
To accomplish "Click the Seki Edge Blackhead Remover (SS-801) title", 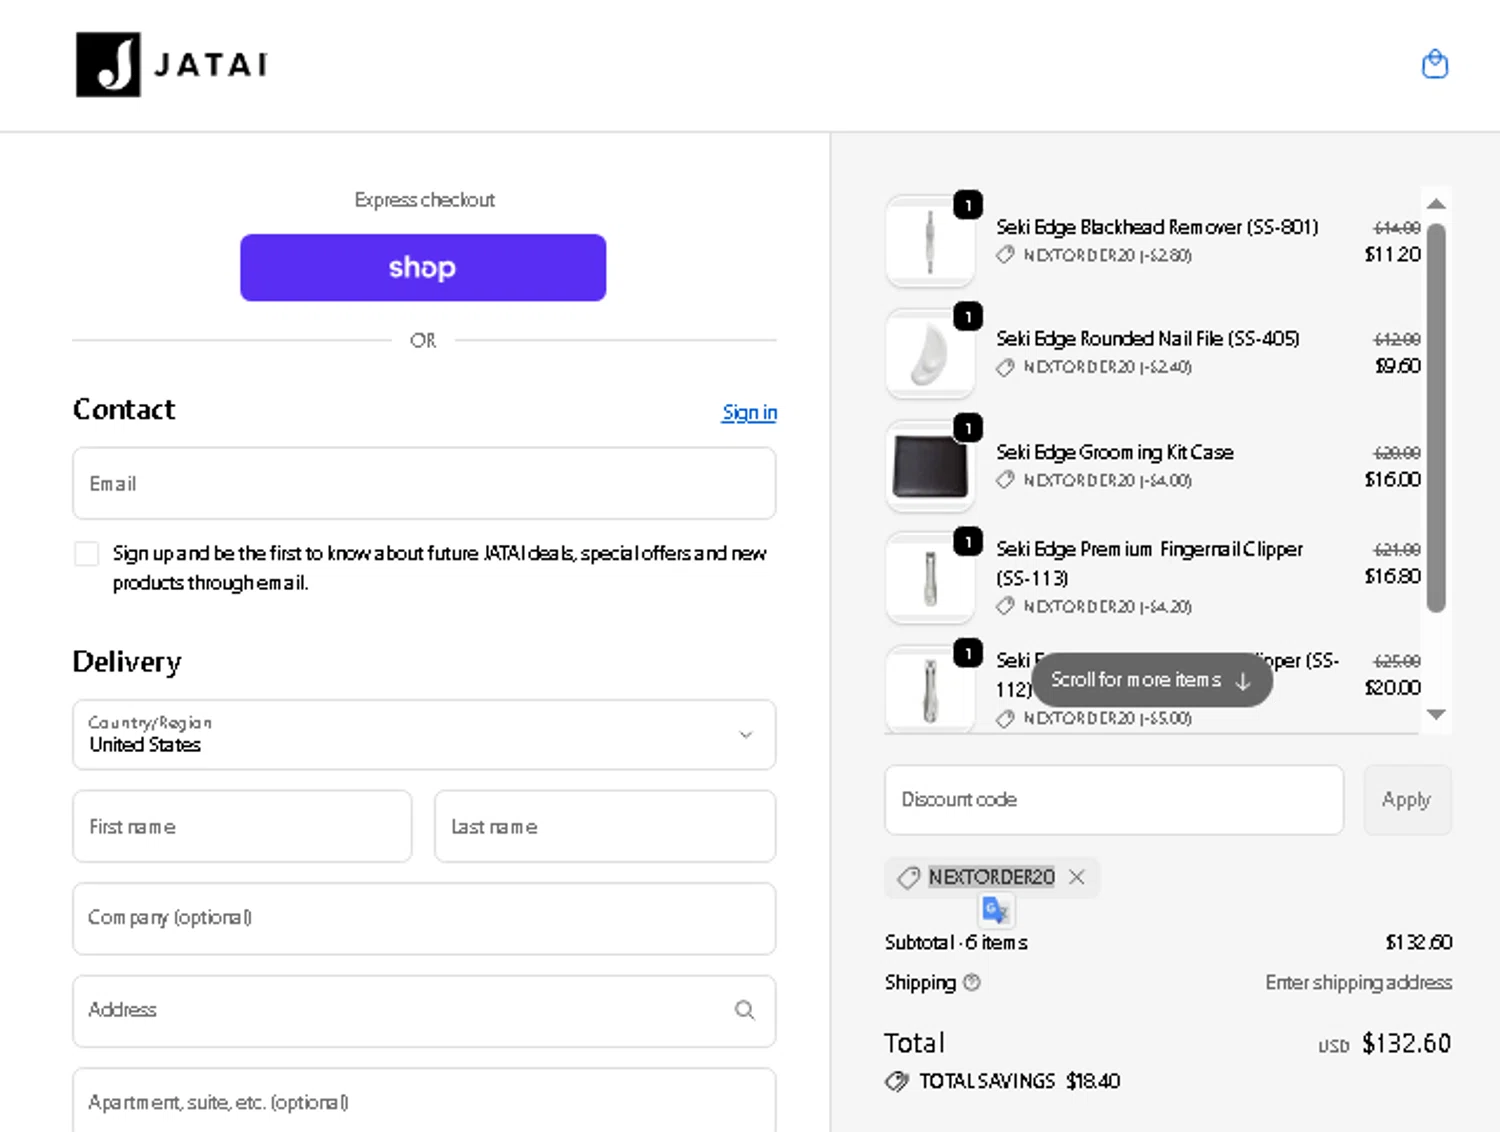I will tap(1157, 227).
